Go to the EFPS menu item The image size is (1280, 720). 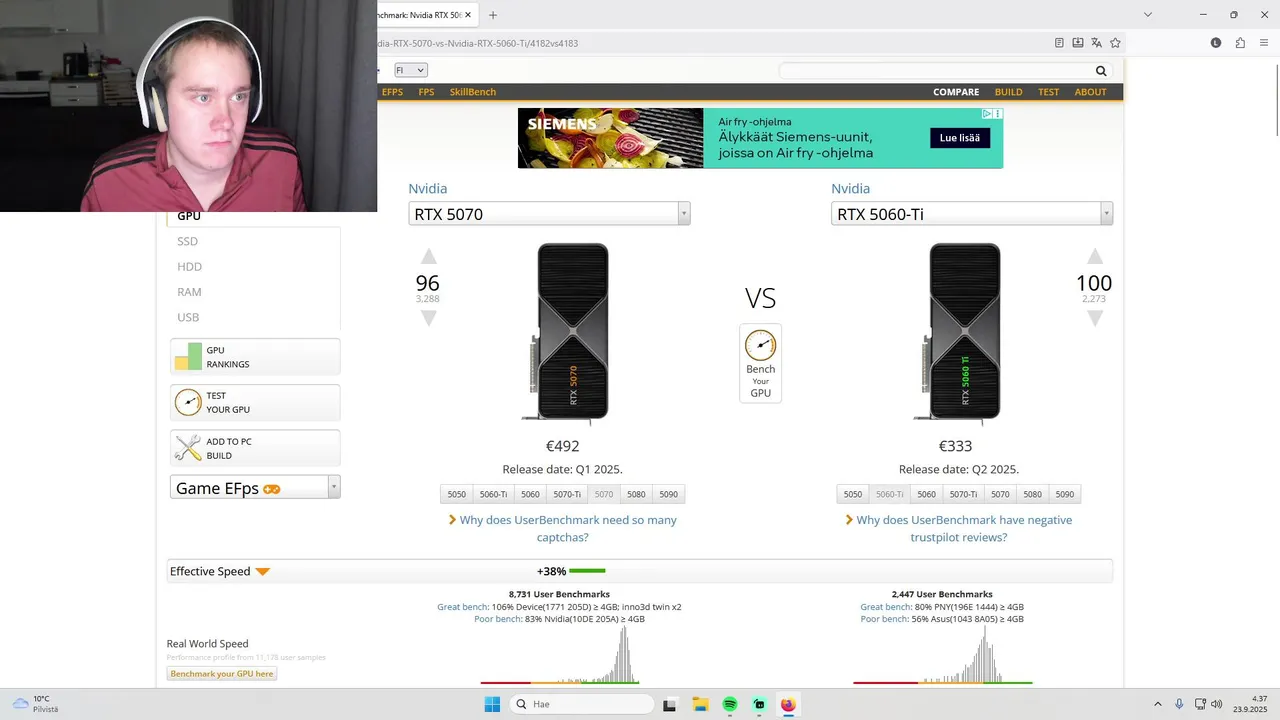click(x=392, y=92)
